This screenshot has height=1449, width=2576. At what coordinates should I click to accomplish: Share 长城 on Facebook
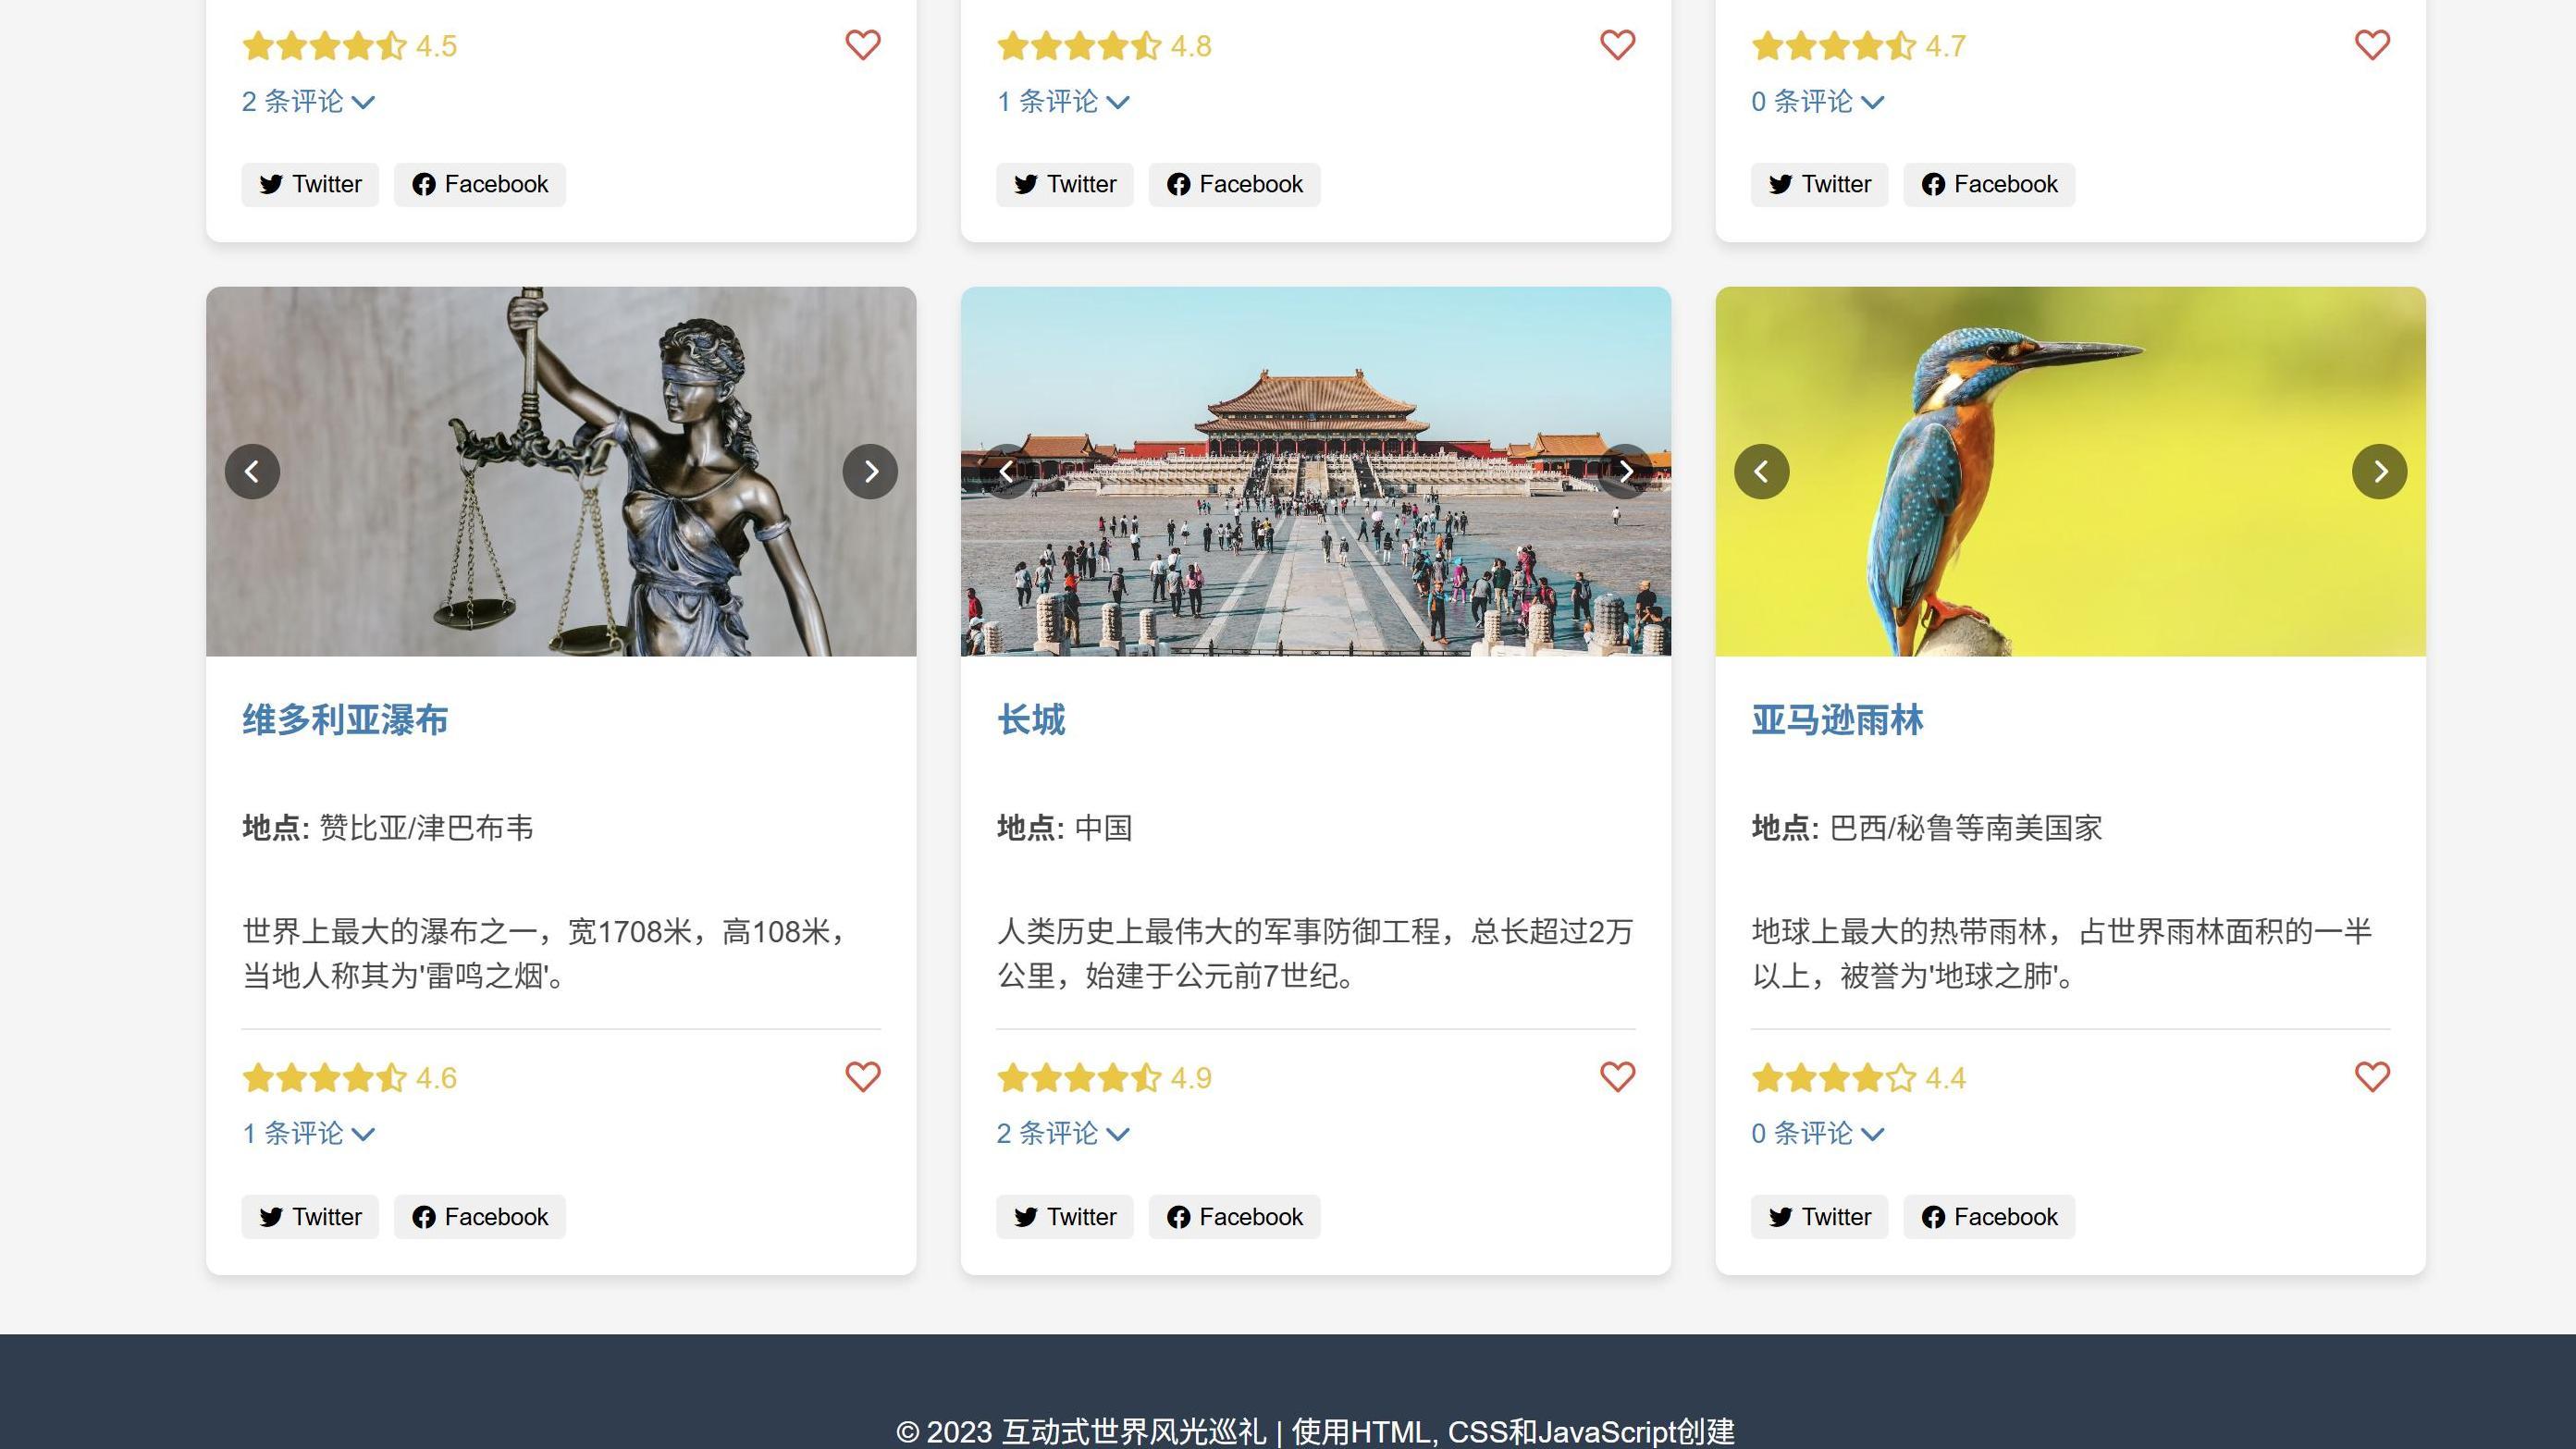[1234, 1217]
